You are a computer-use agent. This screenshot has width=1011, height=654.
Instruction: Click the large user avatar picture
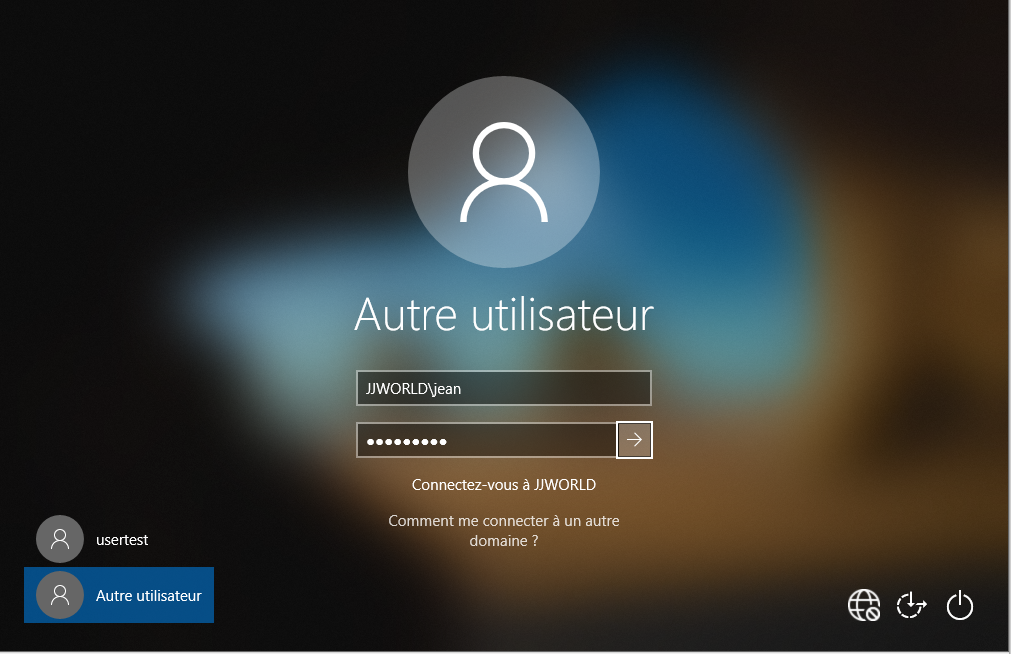tap(504, 172)
